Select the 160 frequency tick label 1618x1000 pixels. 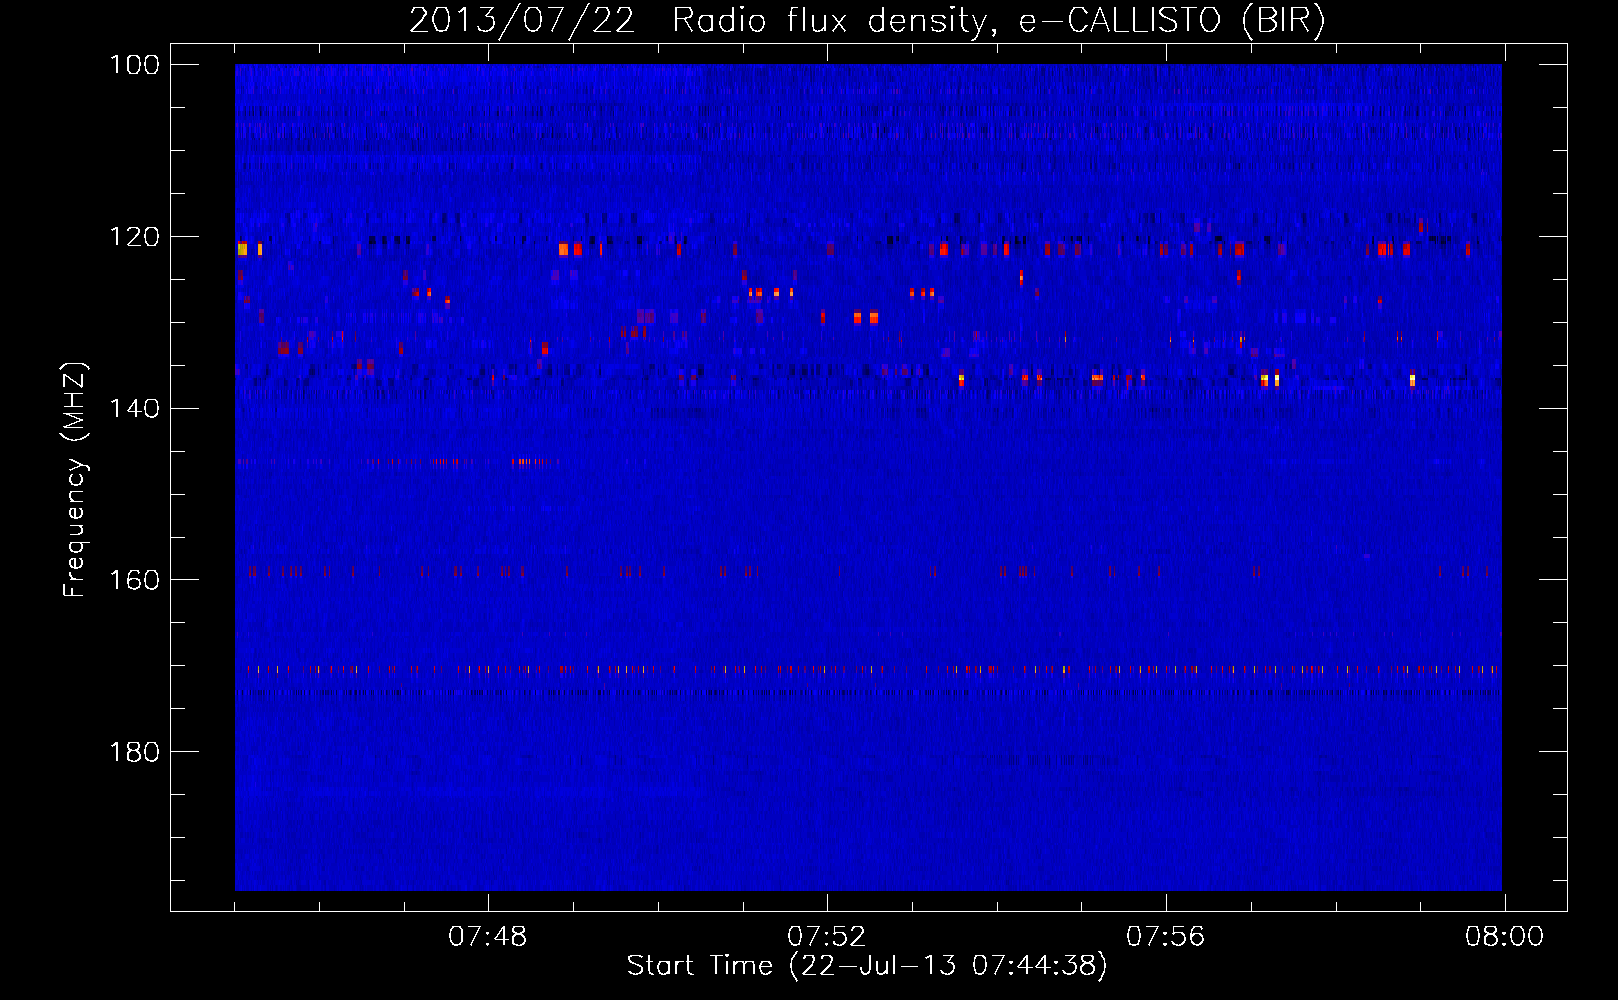coord(134,580)
